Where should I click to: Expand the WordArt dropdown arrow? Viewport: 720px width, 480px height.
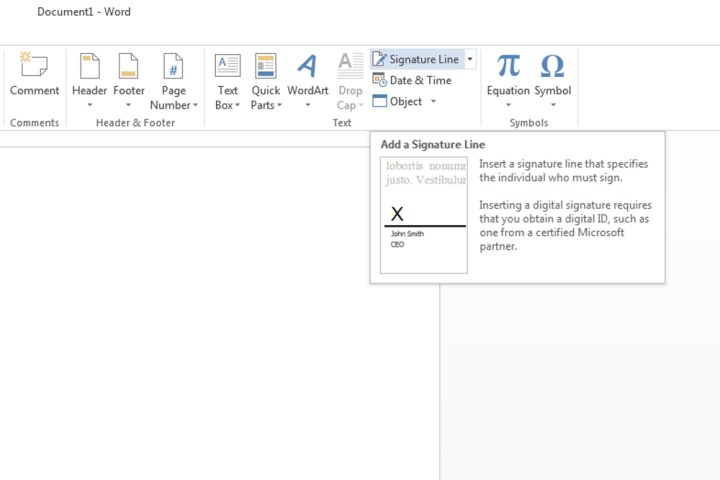coord(308,105)
